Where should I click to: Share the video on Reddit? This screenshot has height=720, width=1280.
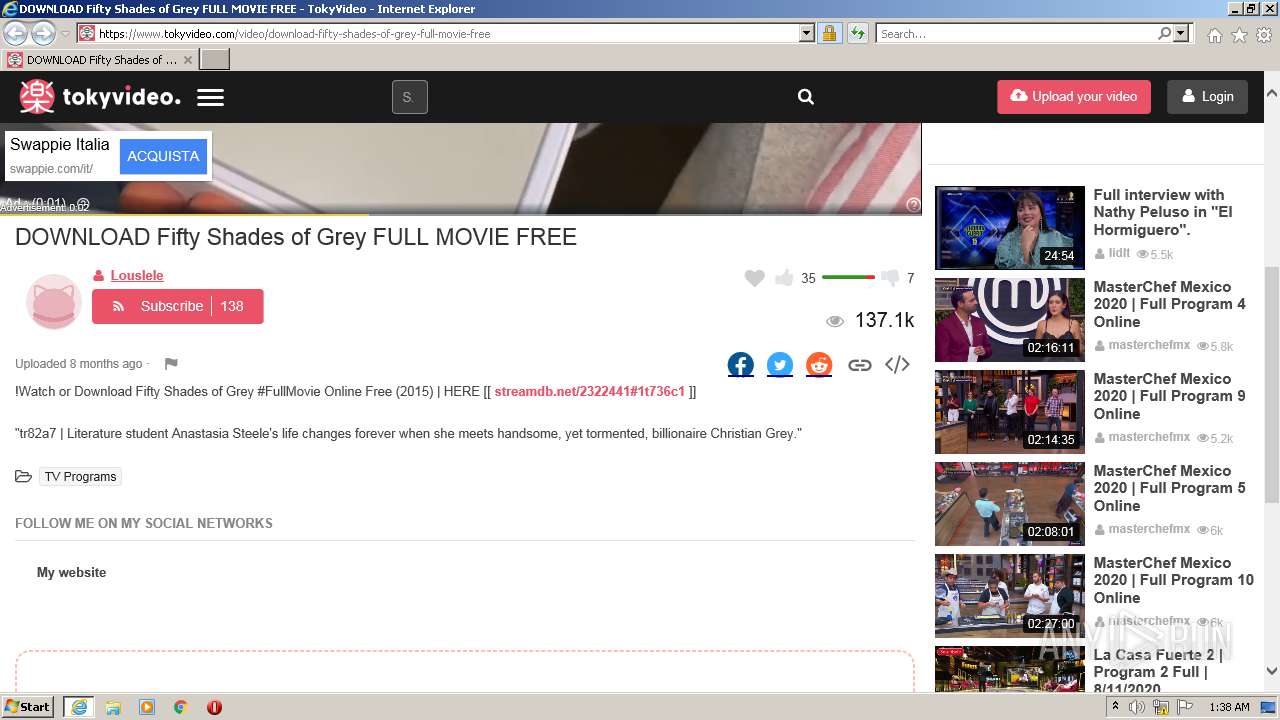pos(819,364)
